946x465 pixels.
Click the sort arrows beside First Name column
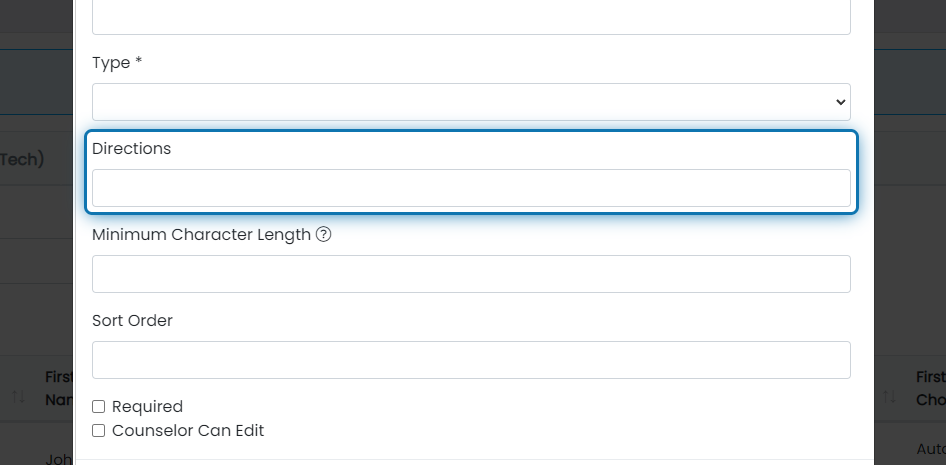[18, 396]
